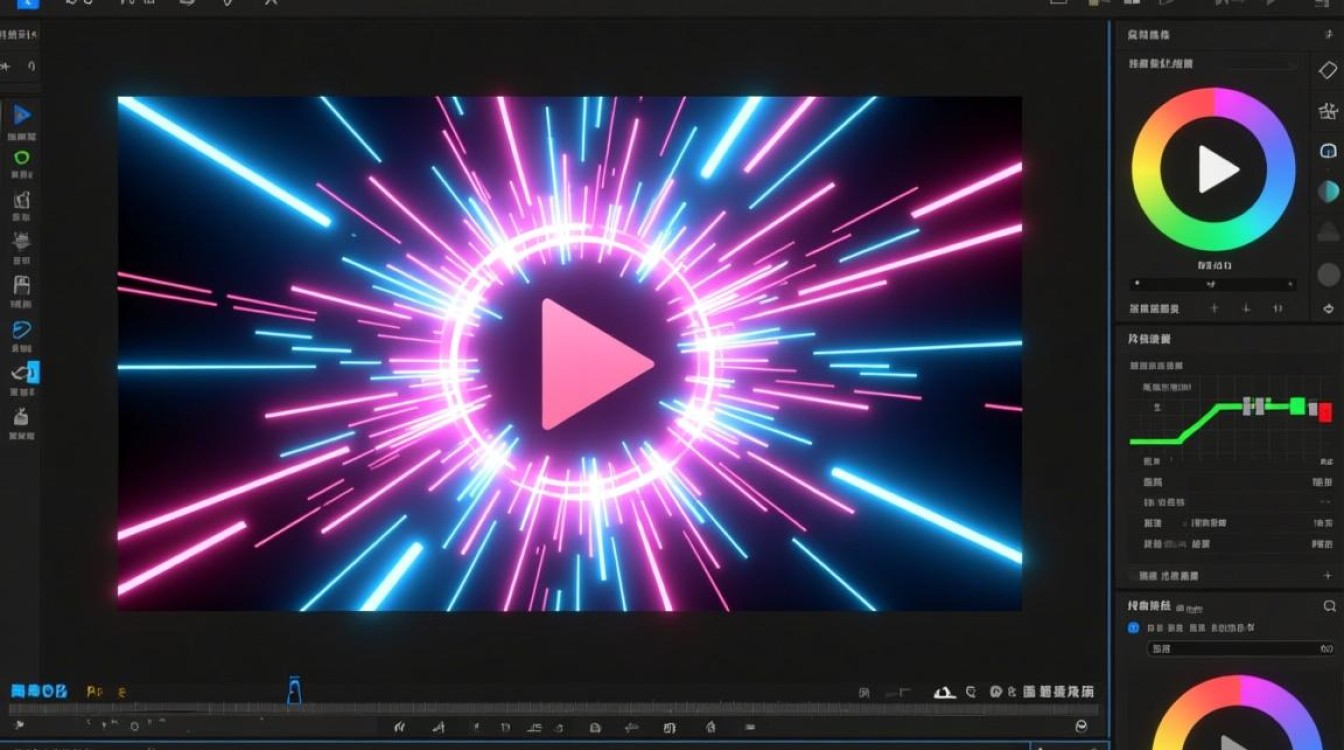Select the red square keyframe on the curve
The width and height of the screenshot is (1344, 750).
pyautogui.click(x=1325, y=412)
